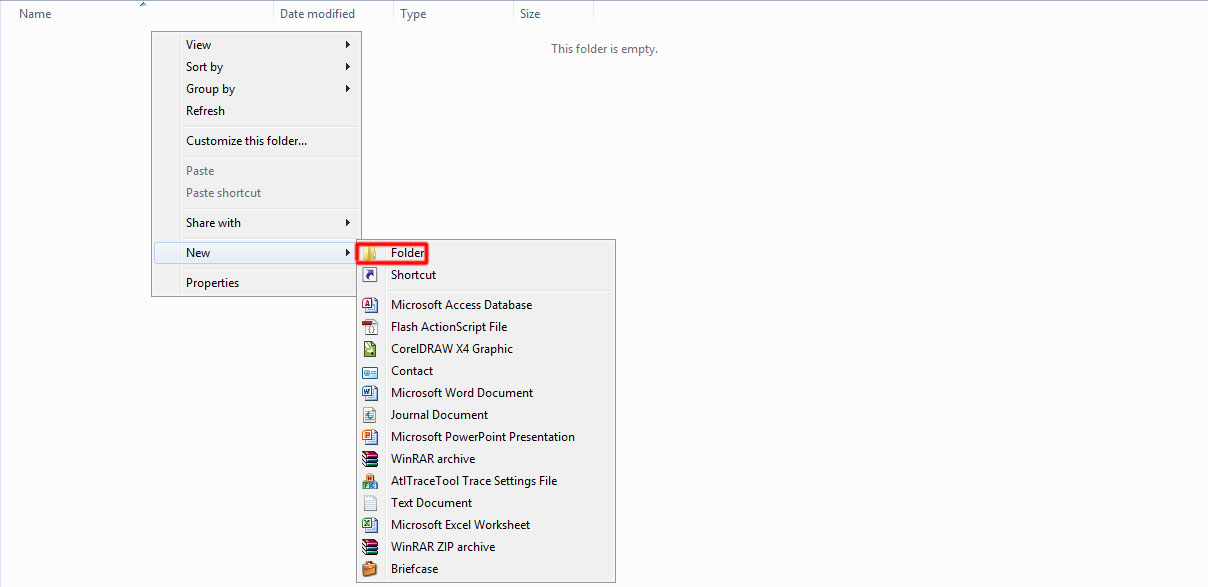The image size is (1208, 587).
Task: Create a Microsoft Word Document
Action: coord(461,392)
